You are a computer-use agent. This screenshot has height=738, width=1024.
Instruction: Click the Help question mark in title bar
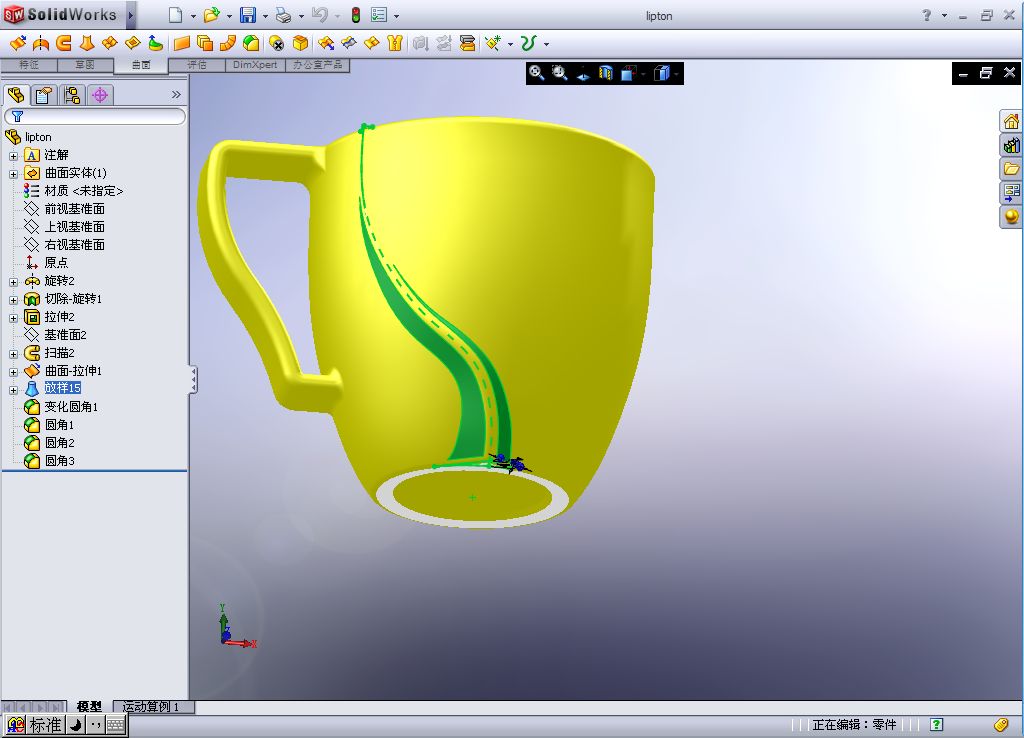pyautogui.click(x=927, y=15)
